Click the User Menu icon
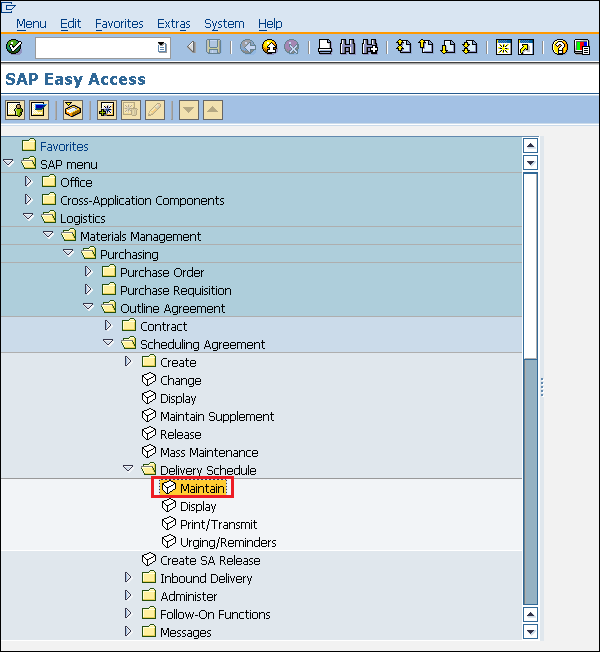600x652 pixels. tap(15, 110)
